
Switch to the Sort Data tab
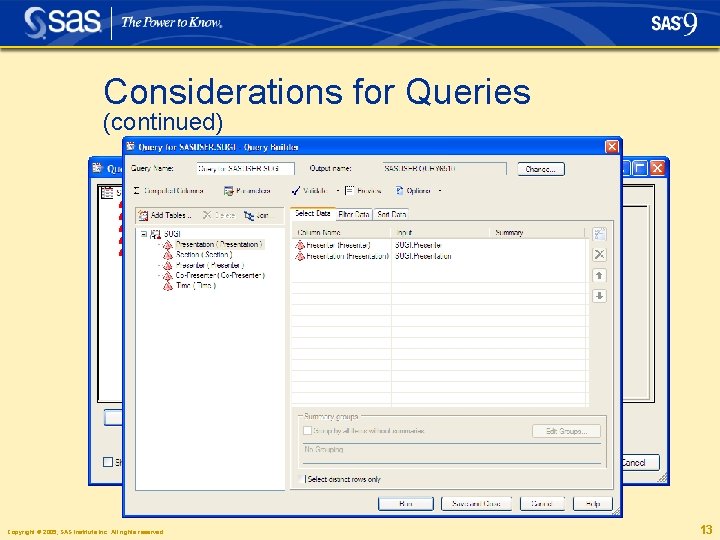[392, 214]
